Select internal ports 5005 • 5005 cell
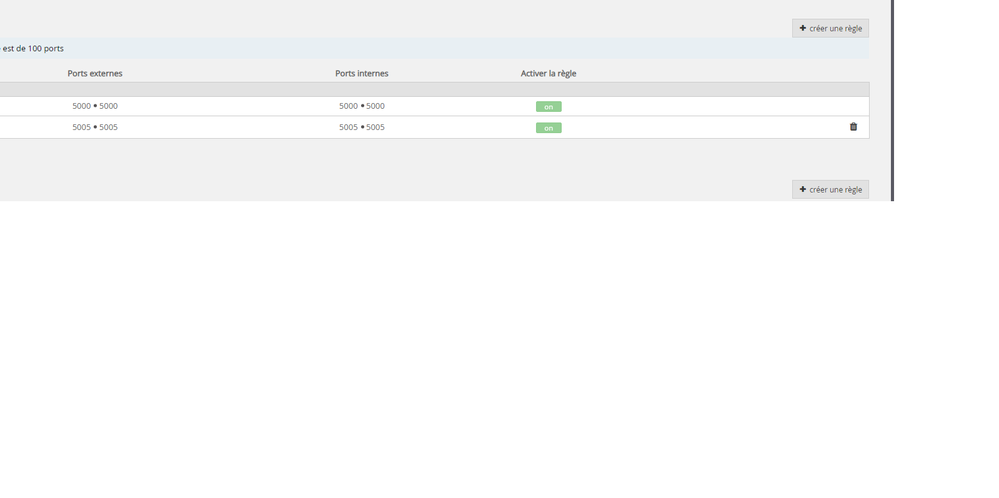Image resolution: width=999 pixels, height=498 pixels. (x=361, y=127)
